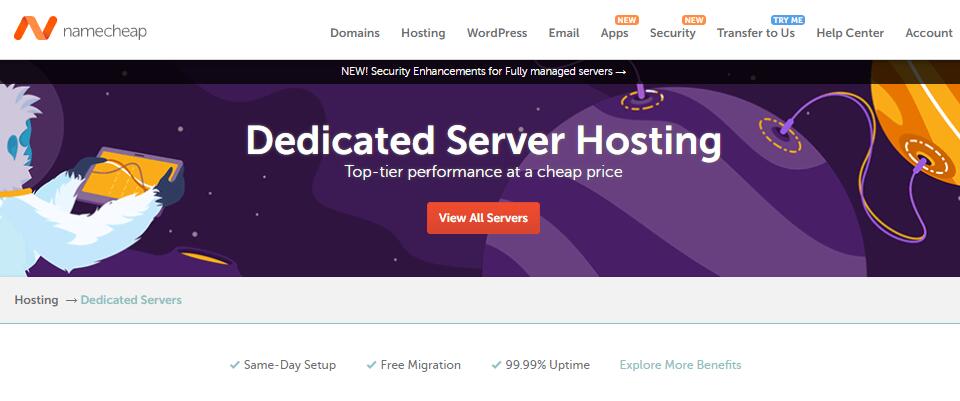960x401 pixels.
Task: Click the Same-Day Setup text
Action: click(x=290, y=365)
